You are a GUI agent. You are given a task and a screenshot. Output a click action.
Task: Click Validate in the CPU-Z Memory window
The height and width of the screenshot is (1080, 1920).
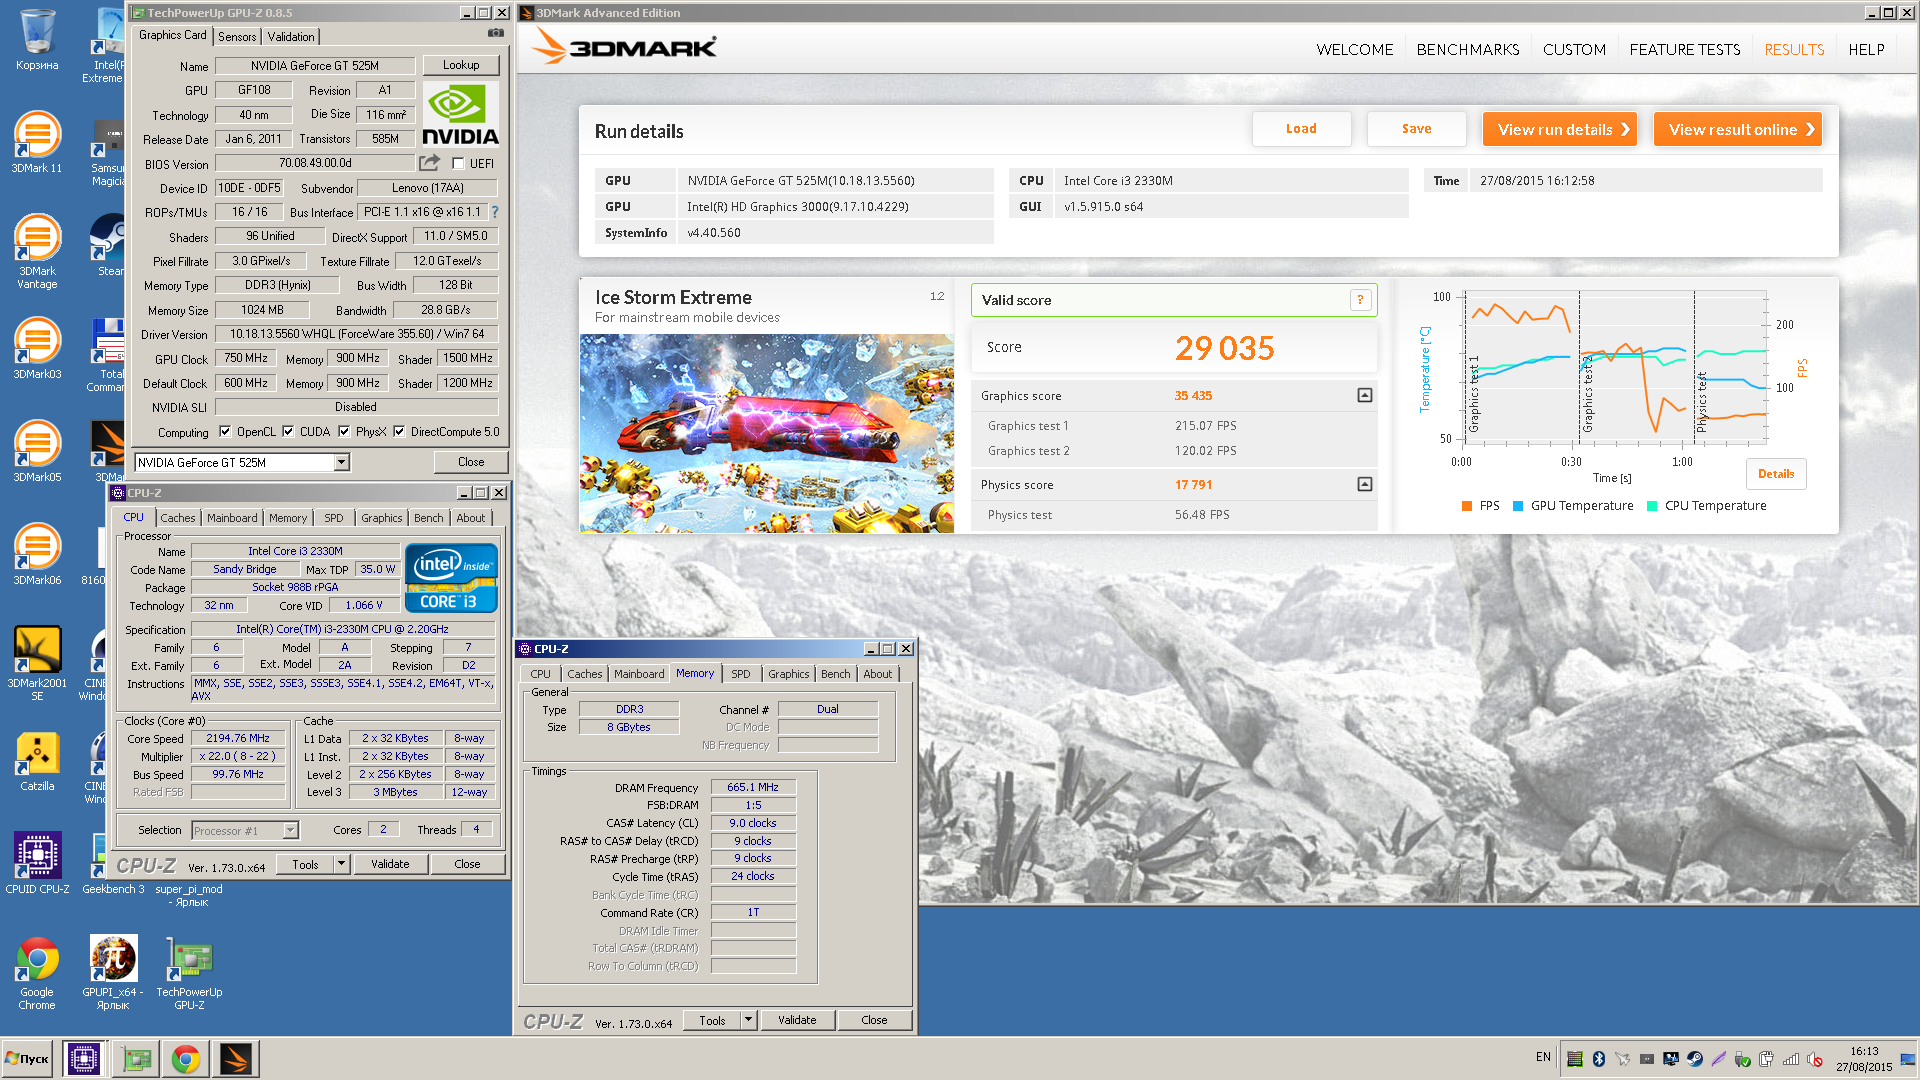797,1020
